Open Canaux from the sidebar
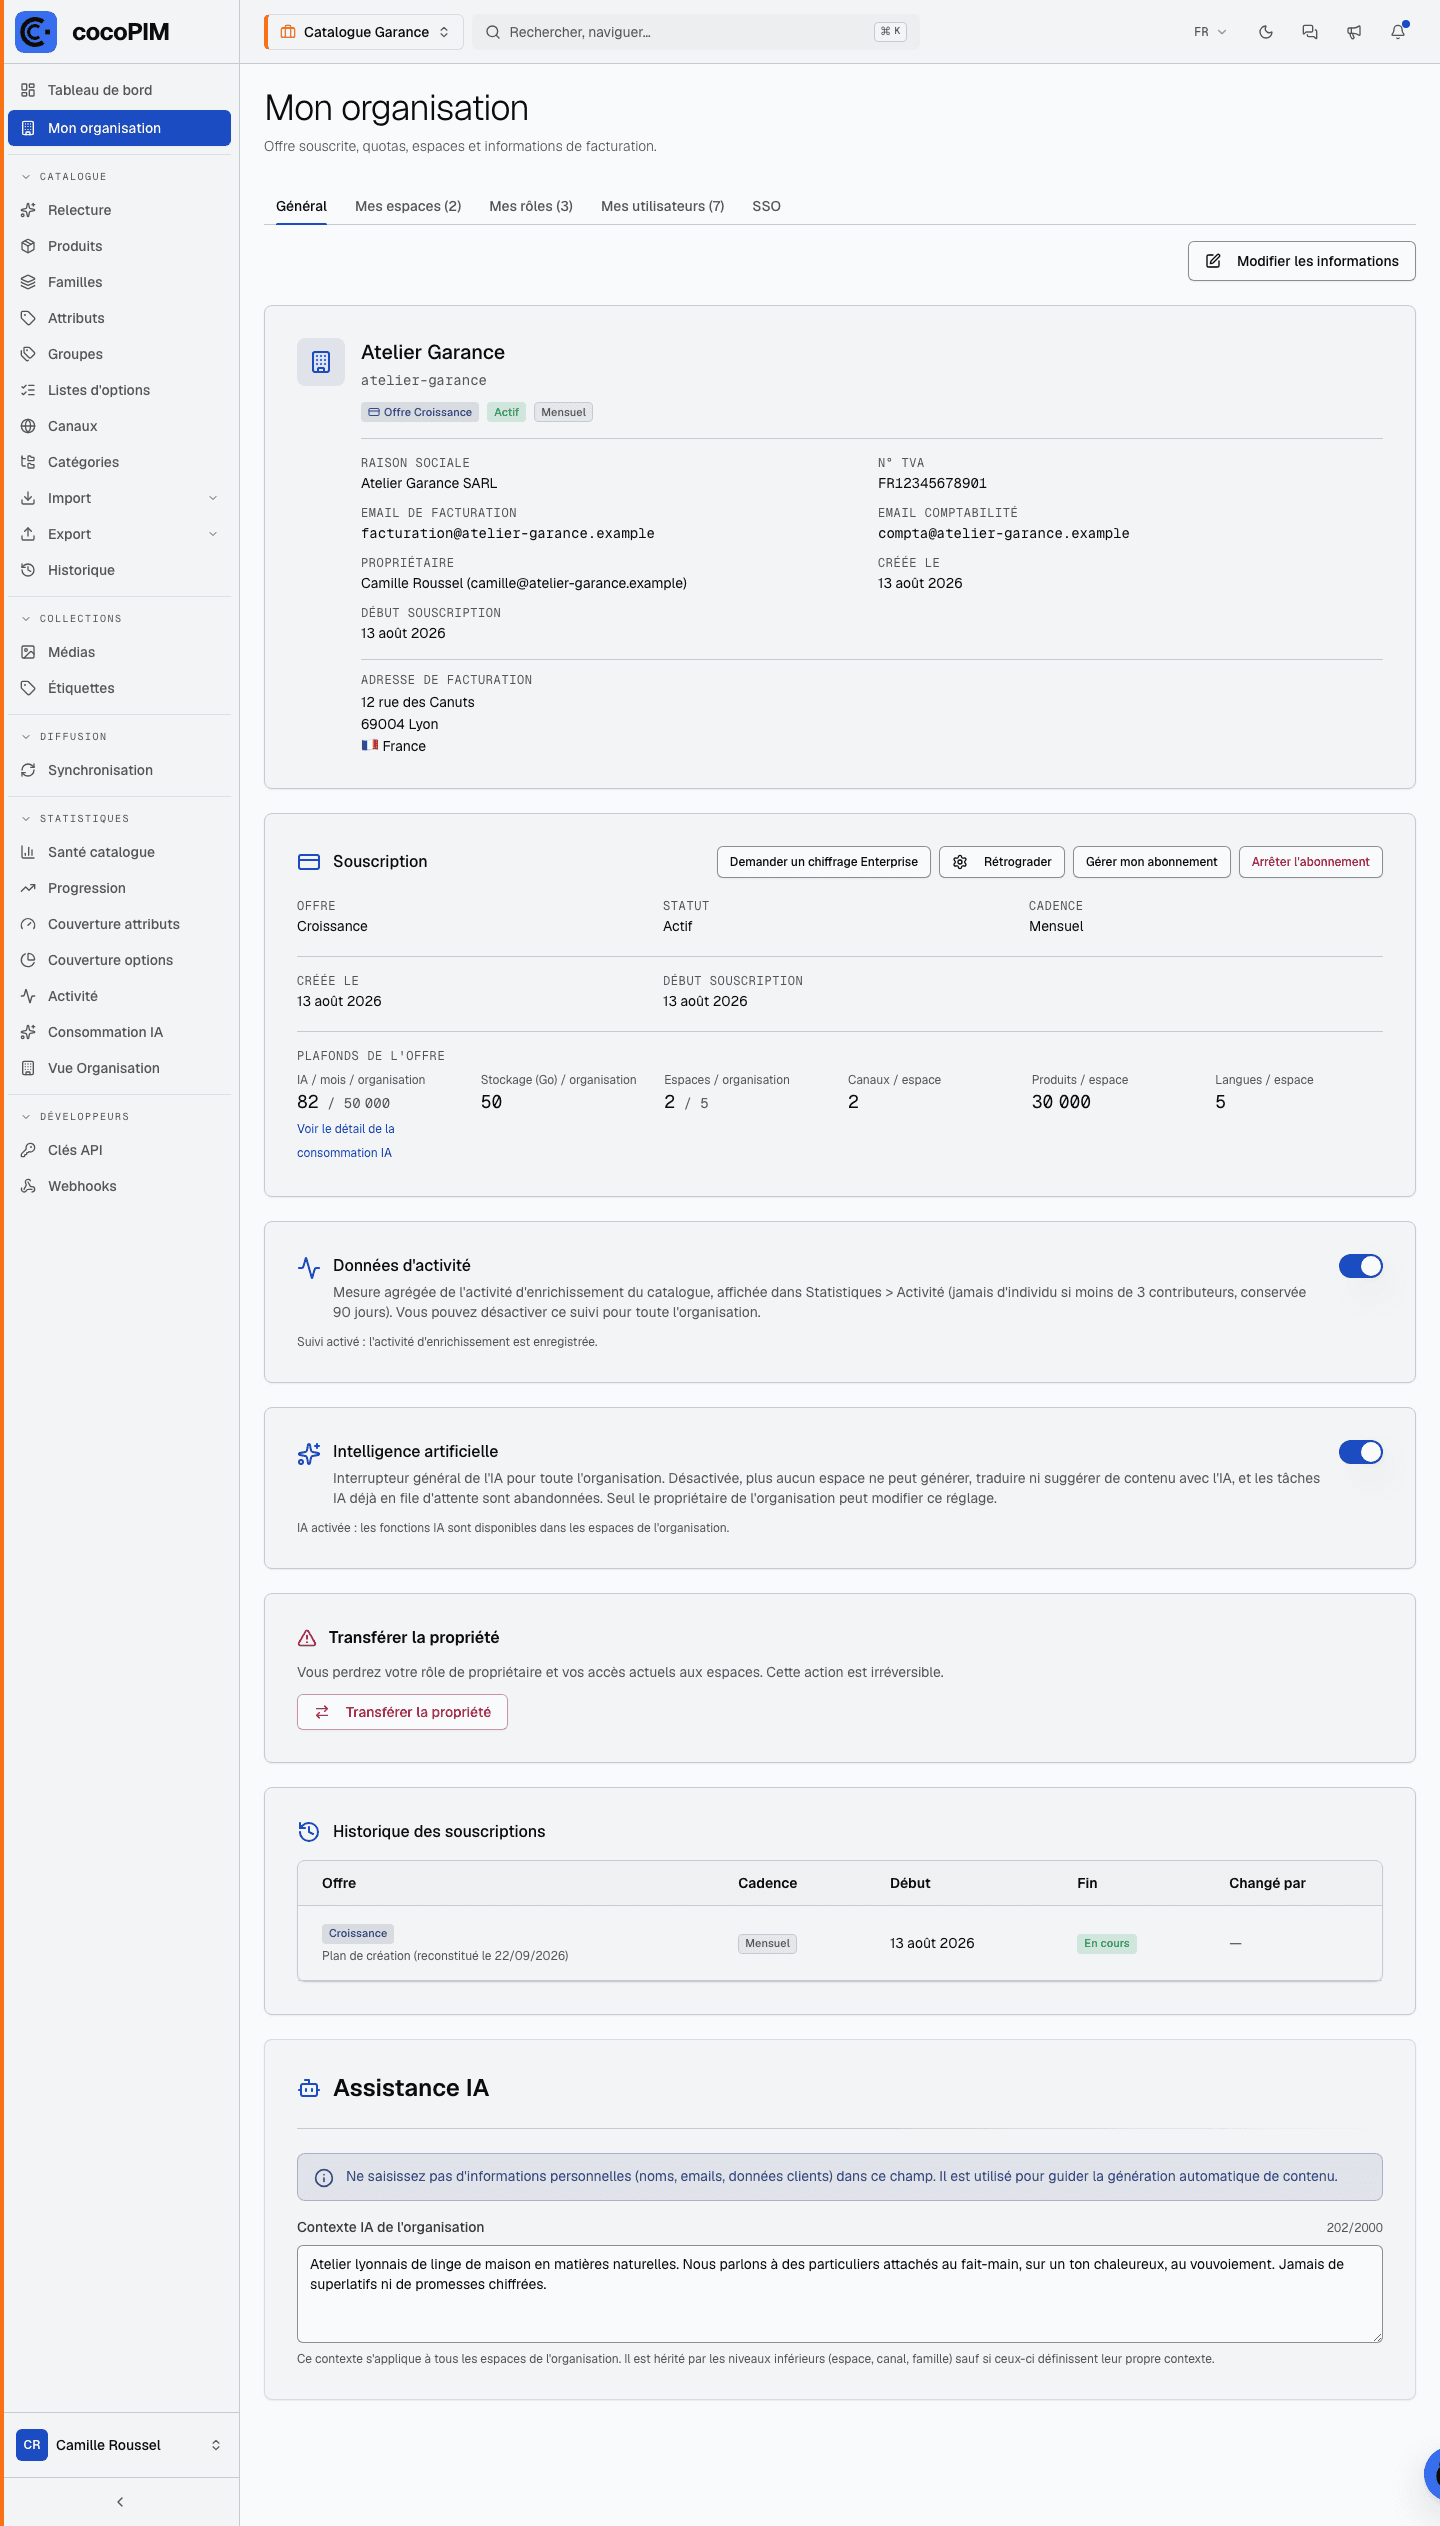Image resolution: width=1440 pixels, height=2526 pixels. [119, 426]
